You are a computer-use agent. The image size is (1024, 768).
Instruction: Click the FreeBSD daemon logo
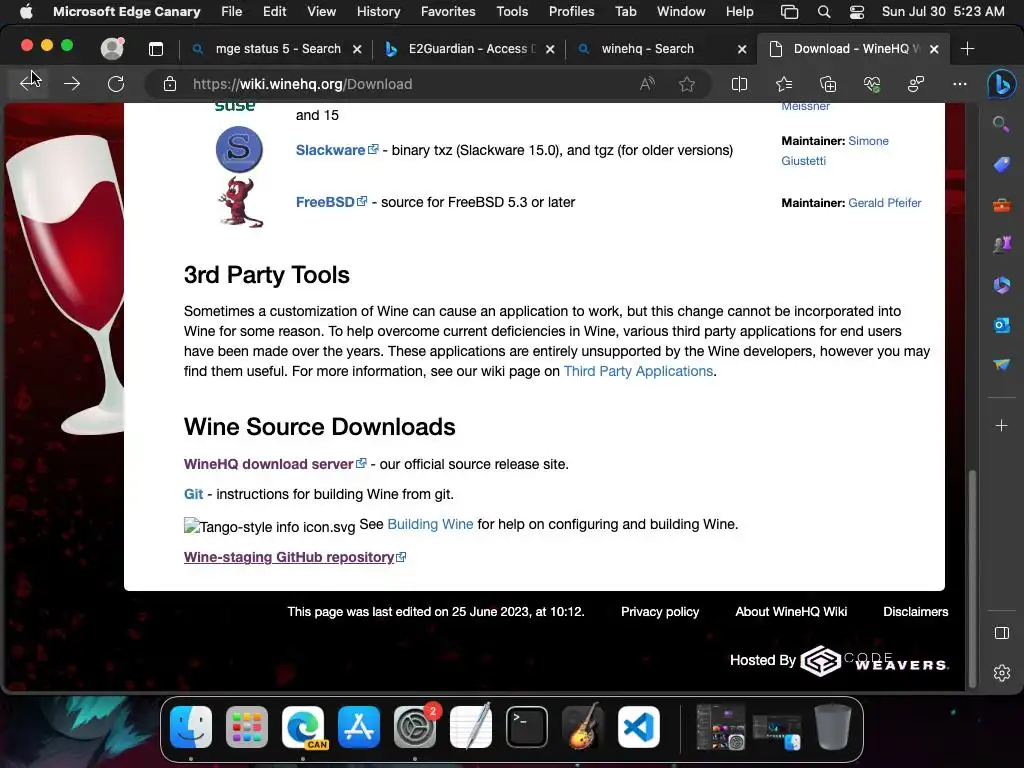pyautogui.click(x=240, y=202)
